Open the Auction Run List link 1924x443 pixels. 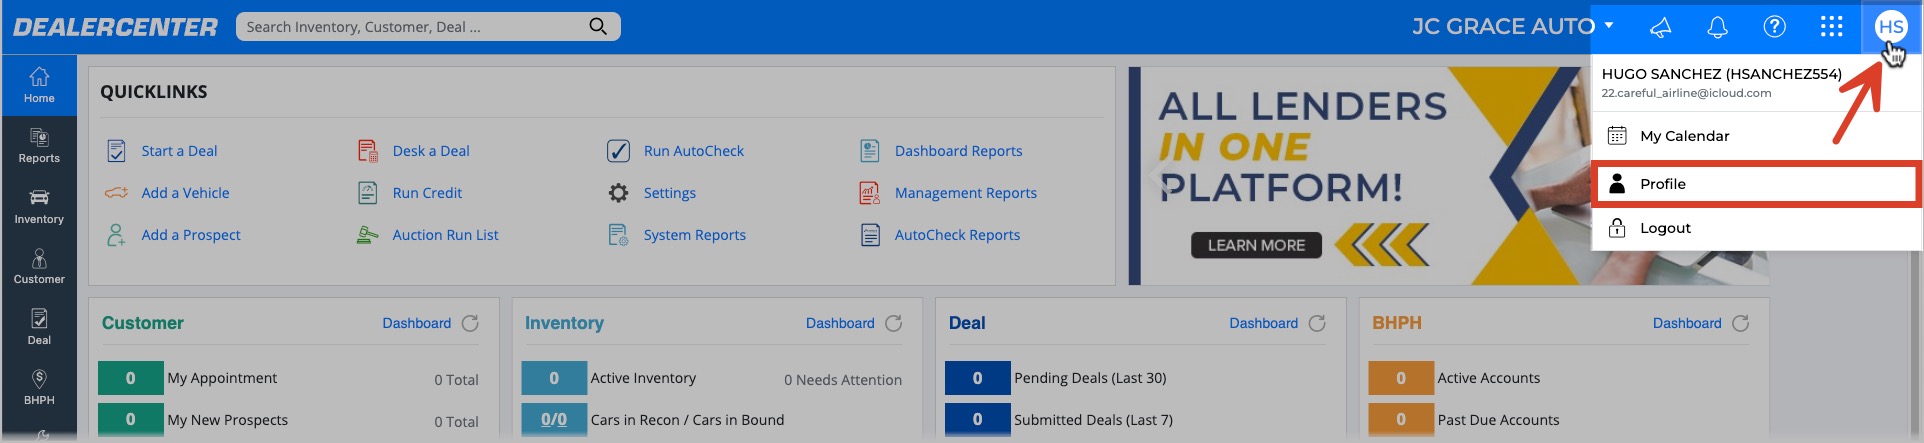pos(445,235)
